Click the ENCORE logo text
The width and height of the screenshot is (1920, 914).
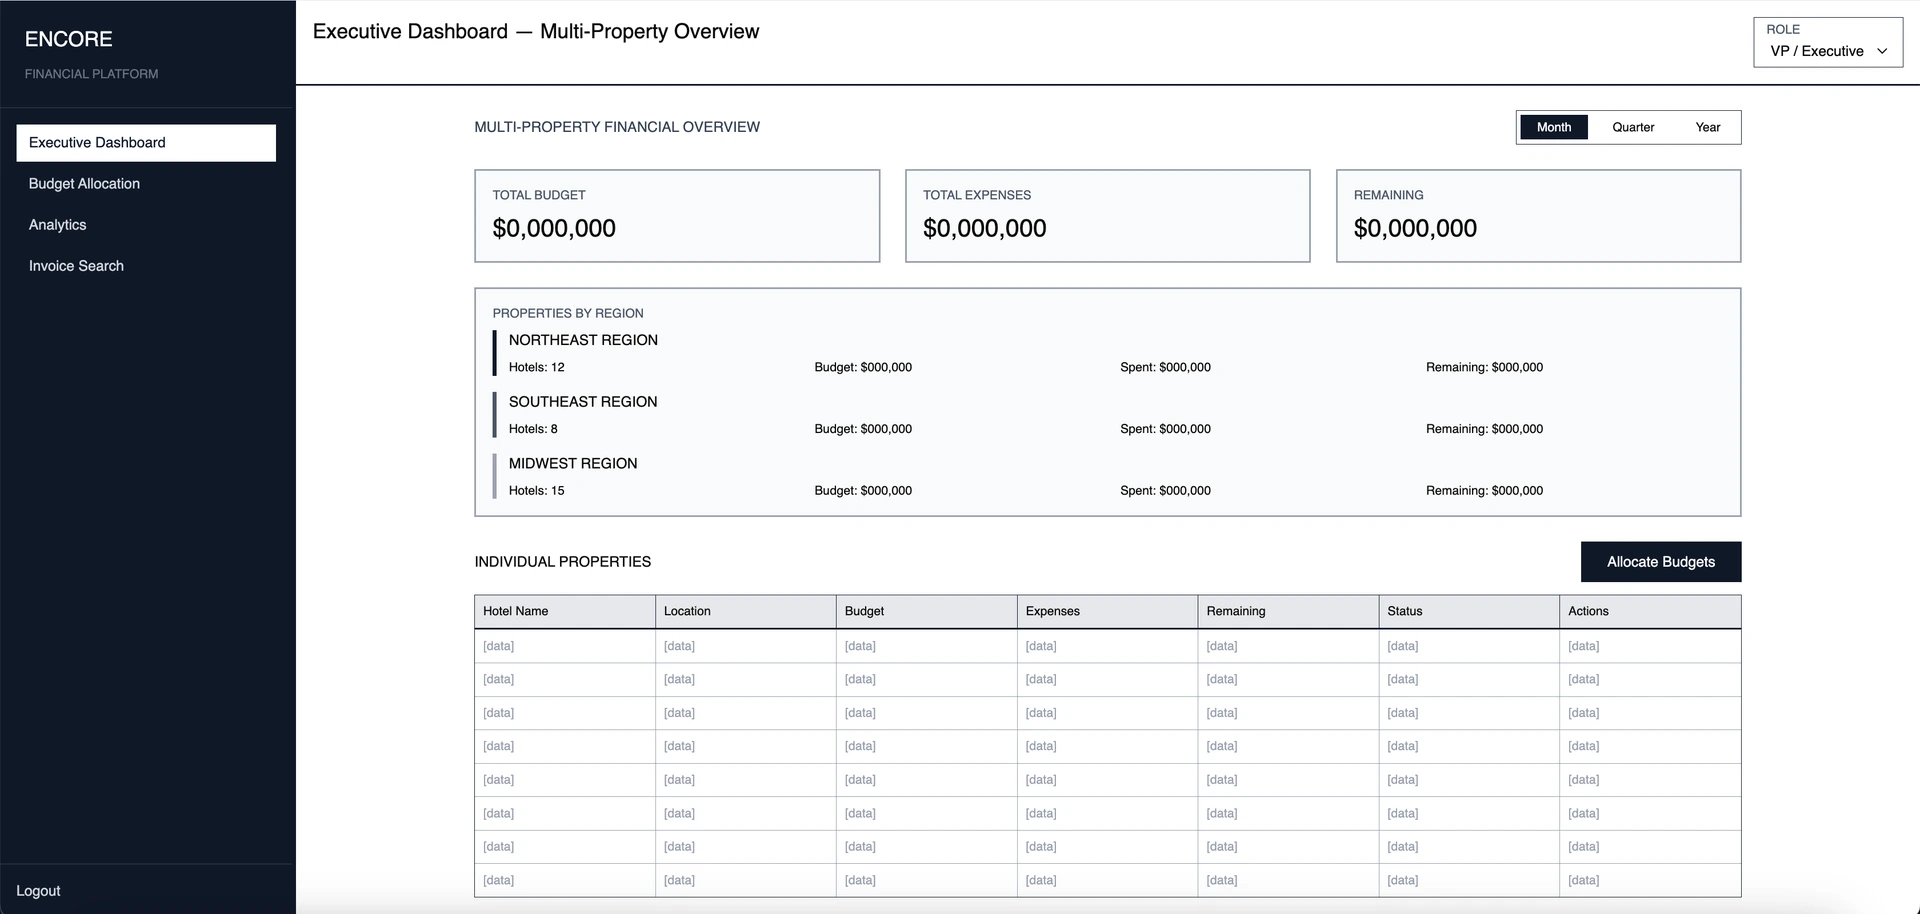tap(68, 39)
